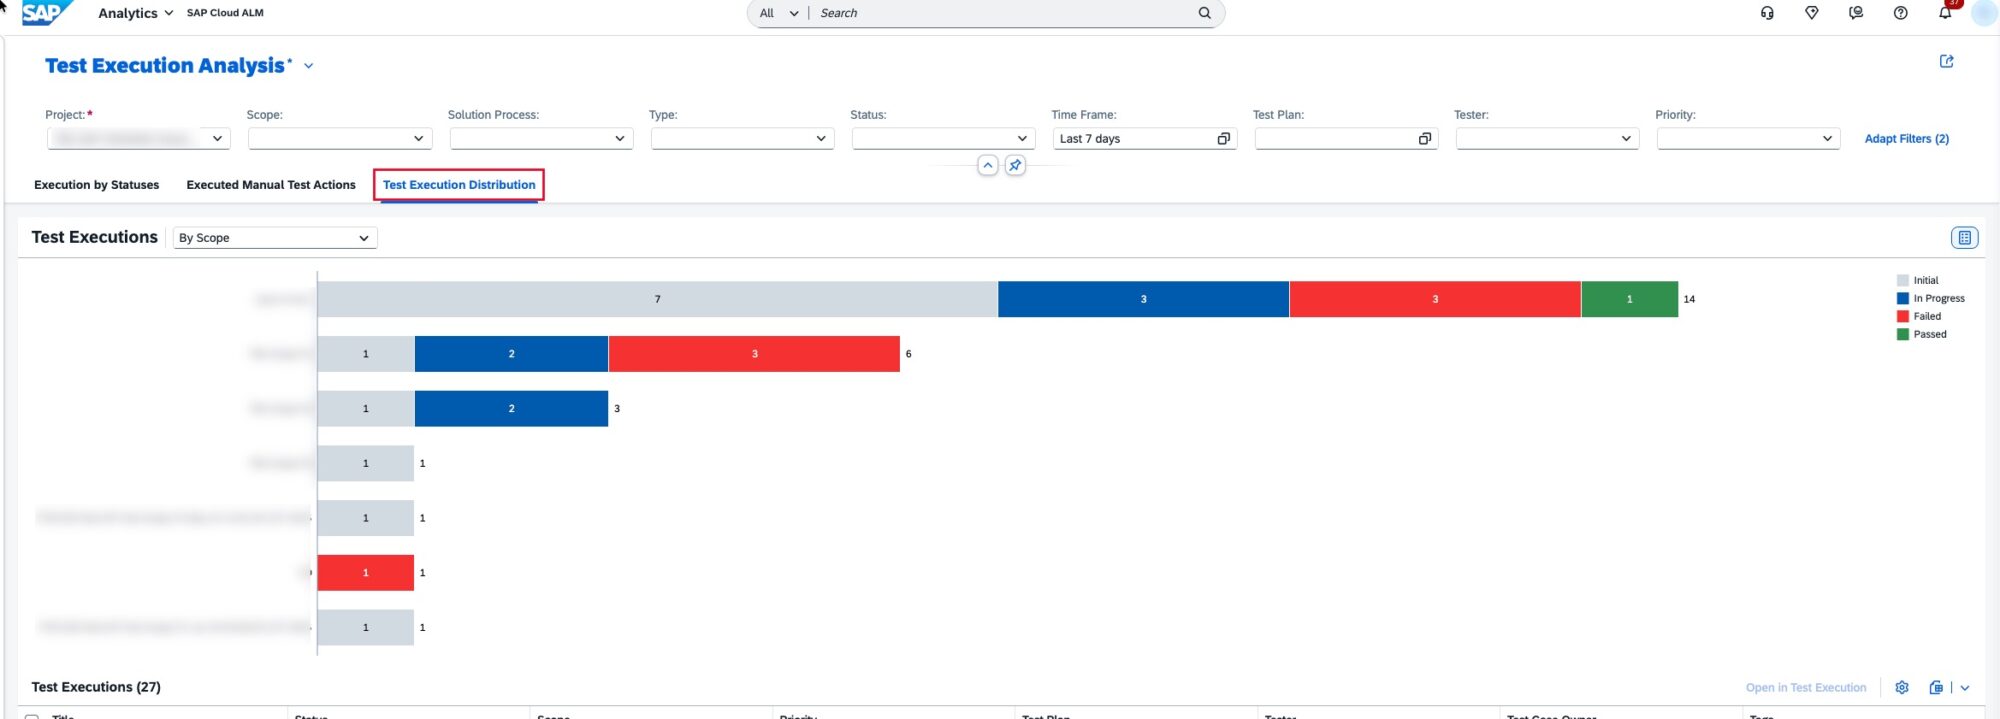This screenshot has width=2000, height=719.
Task: Click blue segment in the 3-total row
Action: pos(511,409)
